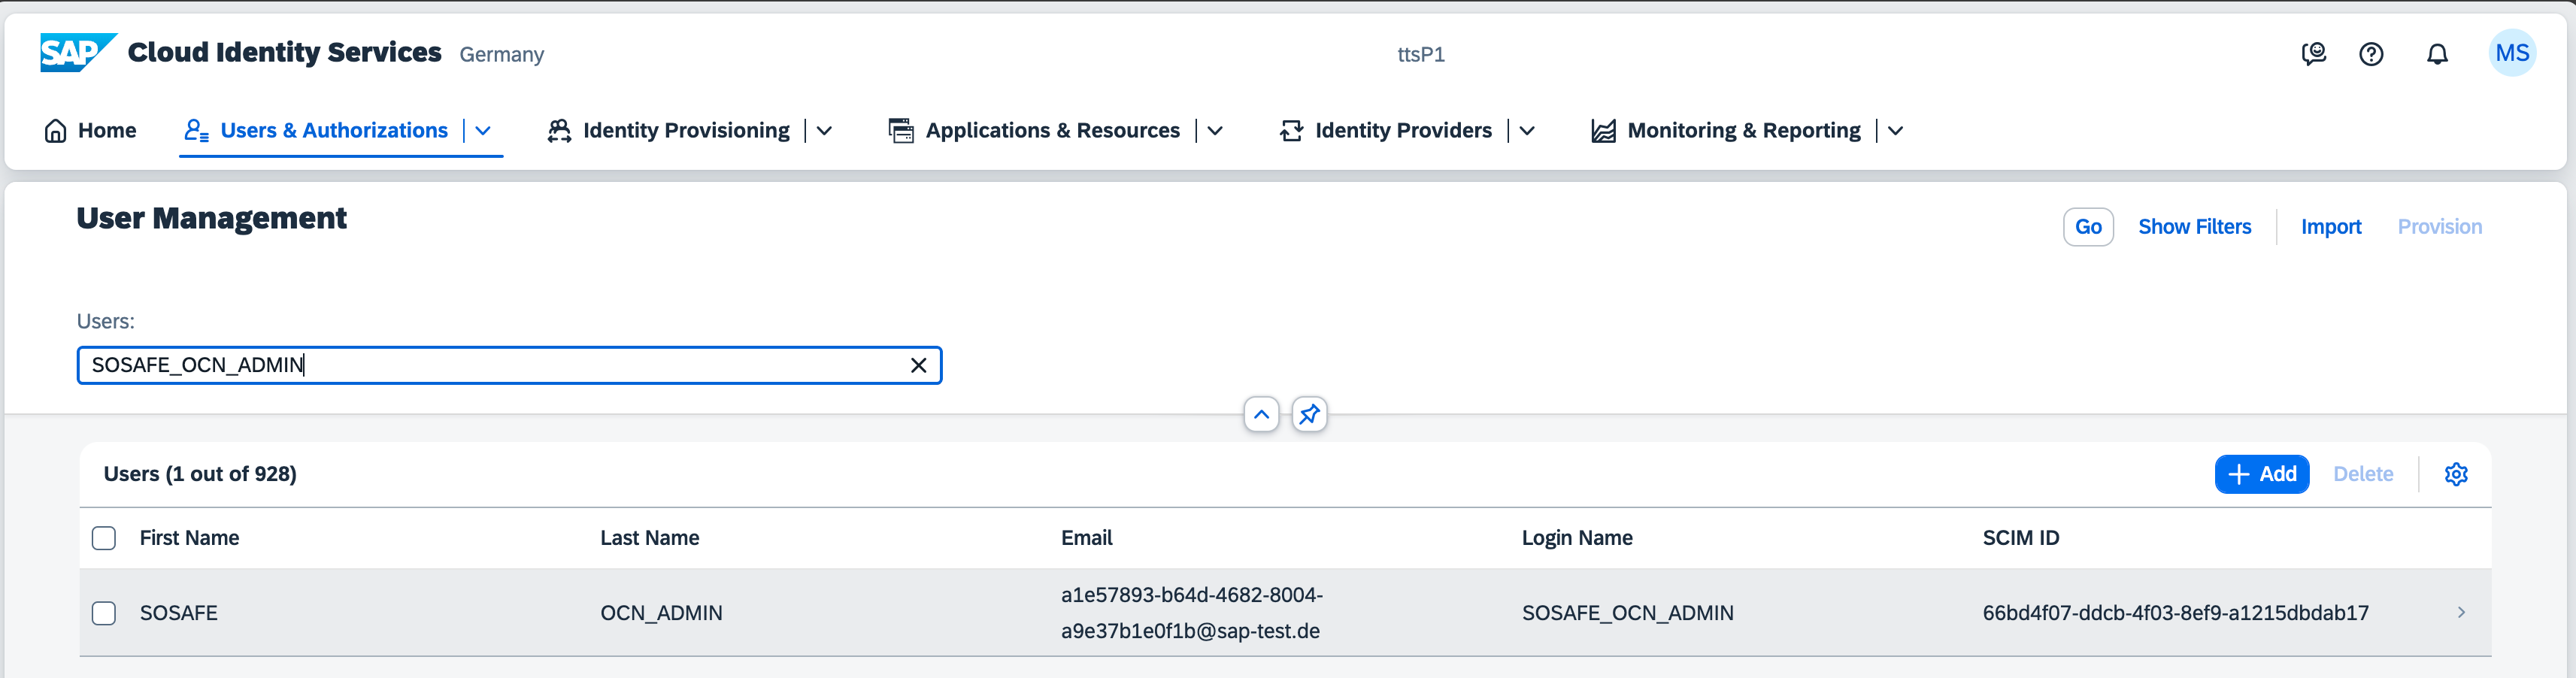Screen dimensions: 2576x678
Task: Open the feedback headset icon
Action: click(x=2313, y=54)
